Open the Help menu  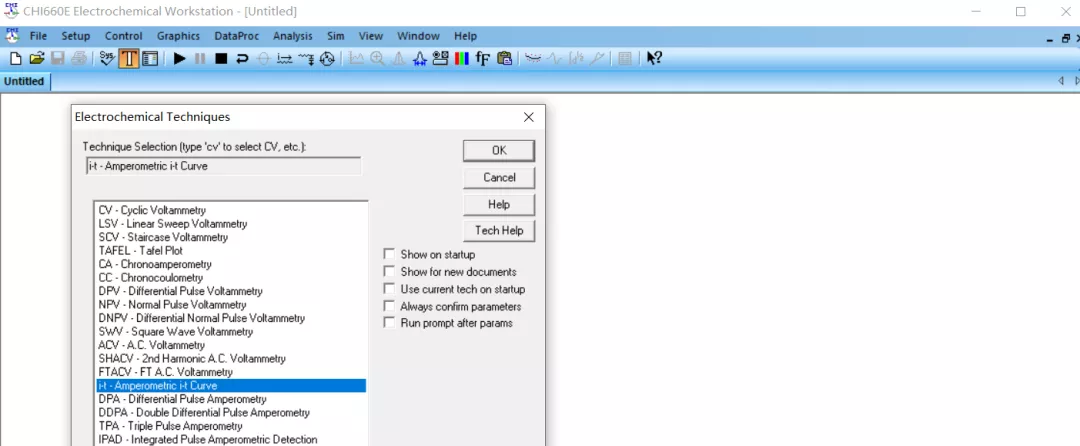[466, 36]
